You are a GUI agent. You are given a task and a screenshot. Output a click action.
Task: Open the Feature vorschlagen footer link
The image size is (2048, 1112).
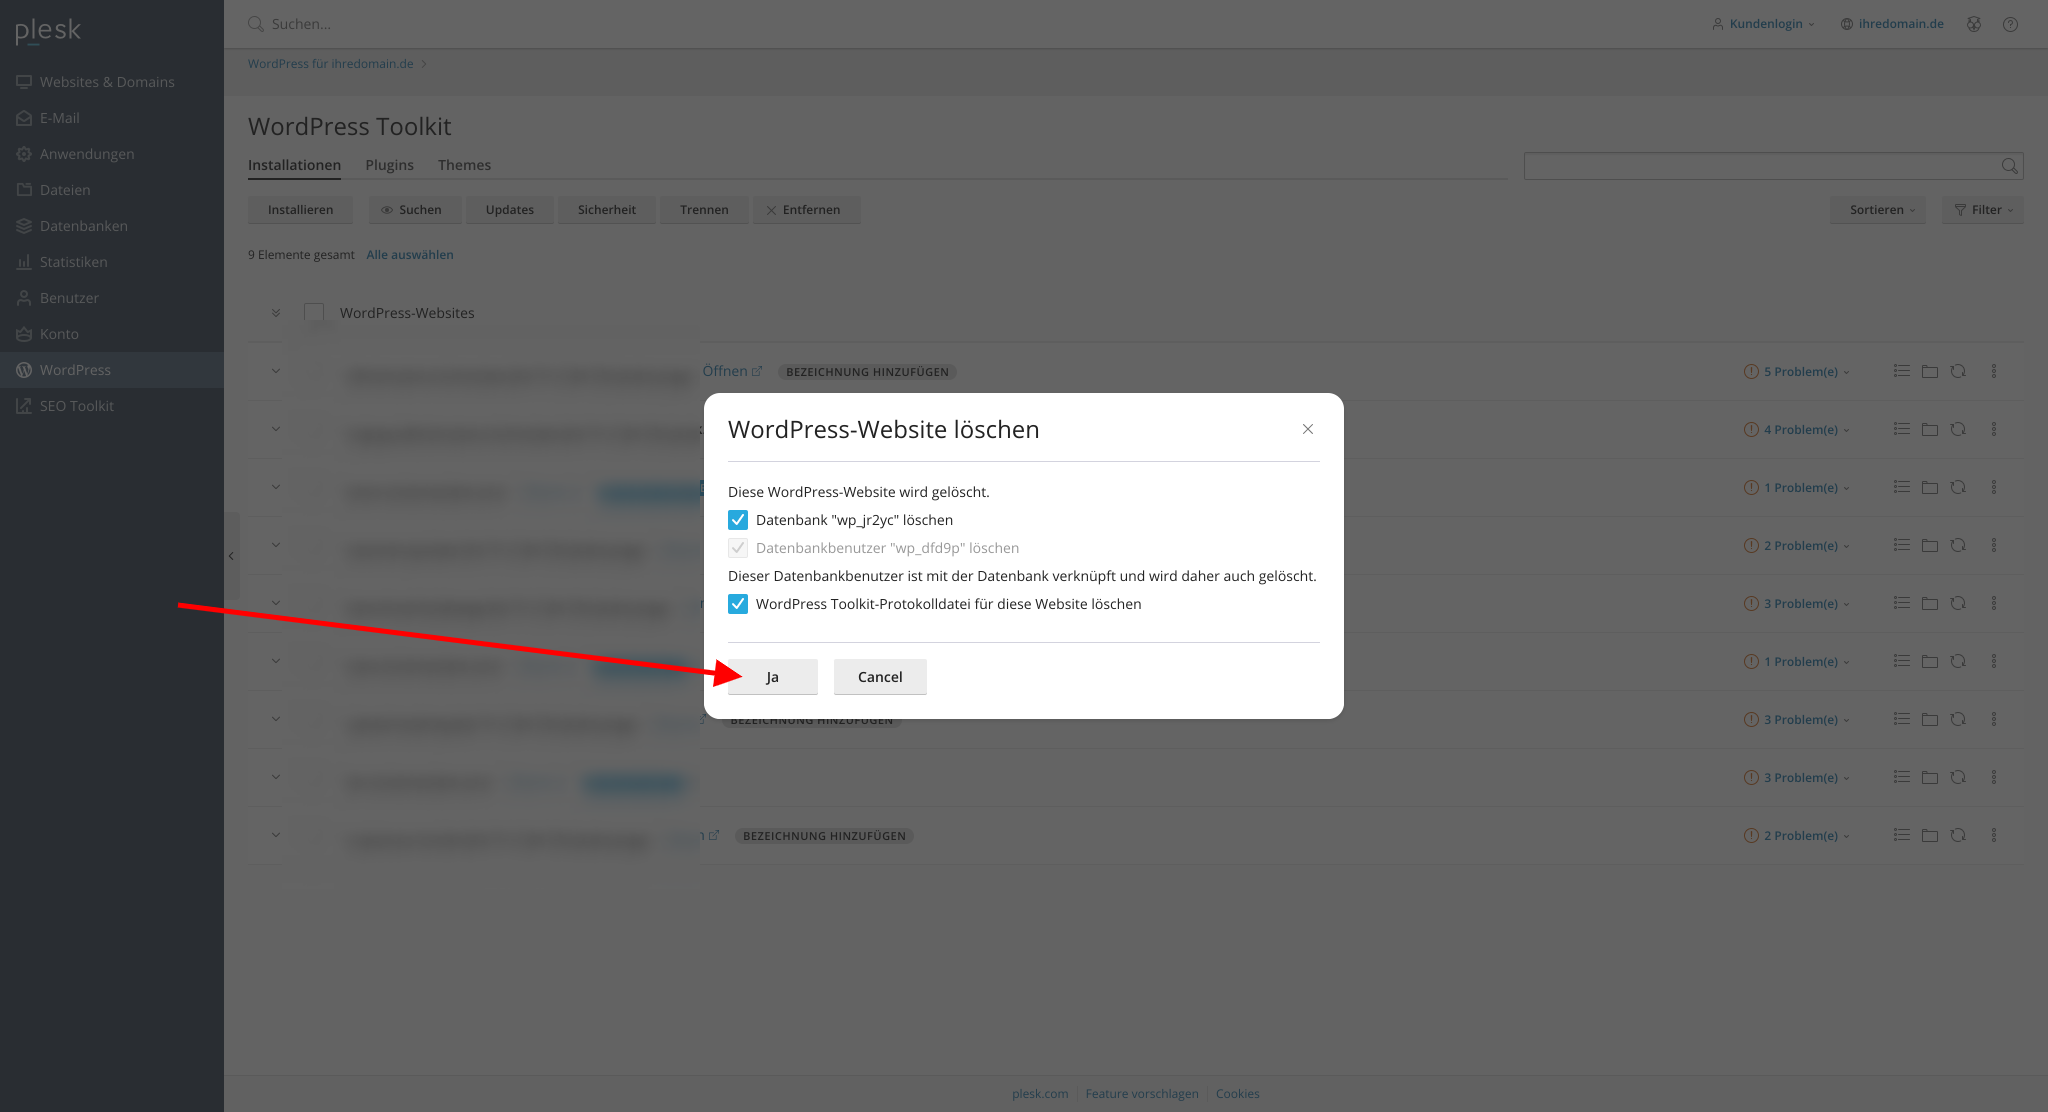1142,1094
